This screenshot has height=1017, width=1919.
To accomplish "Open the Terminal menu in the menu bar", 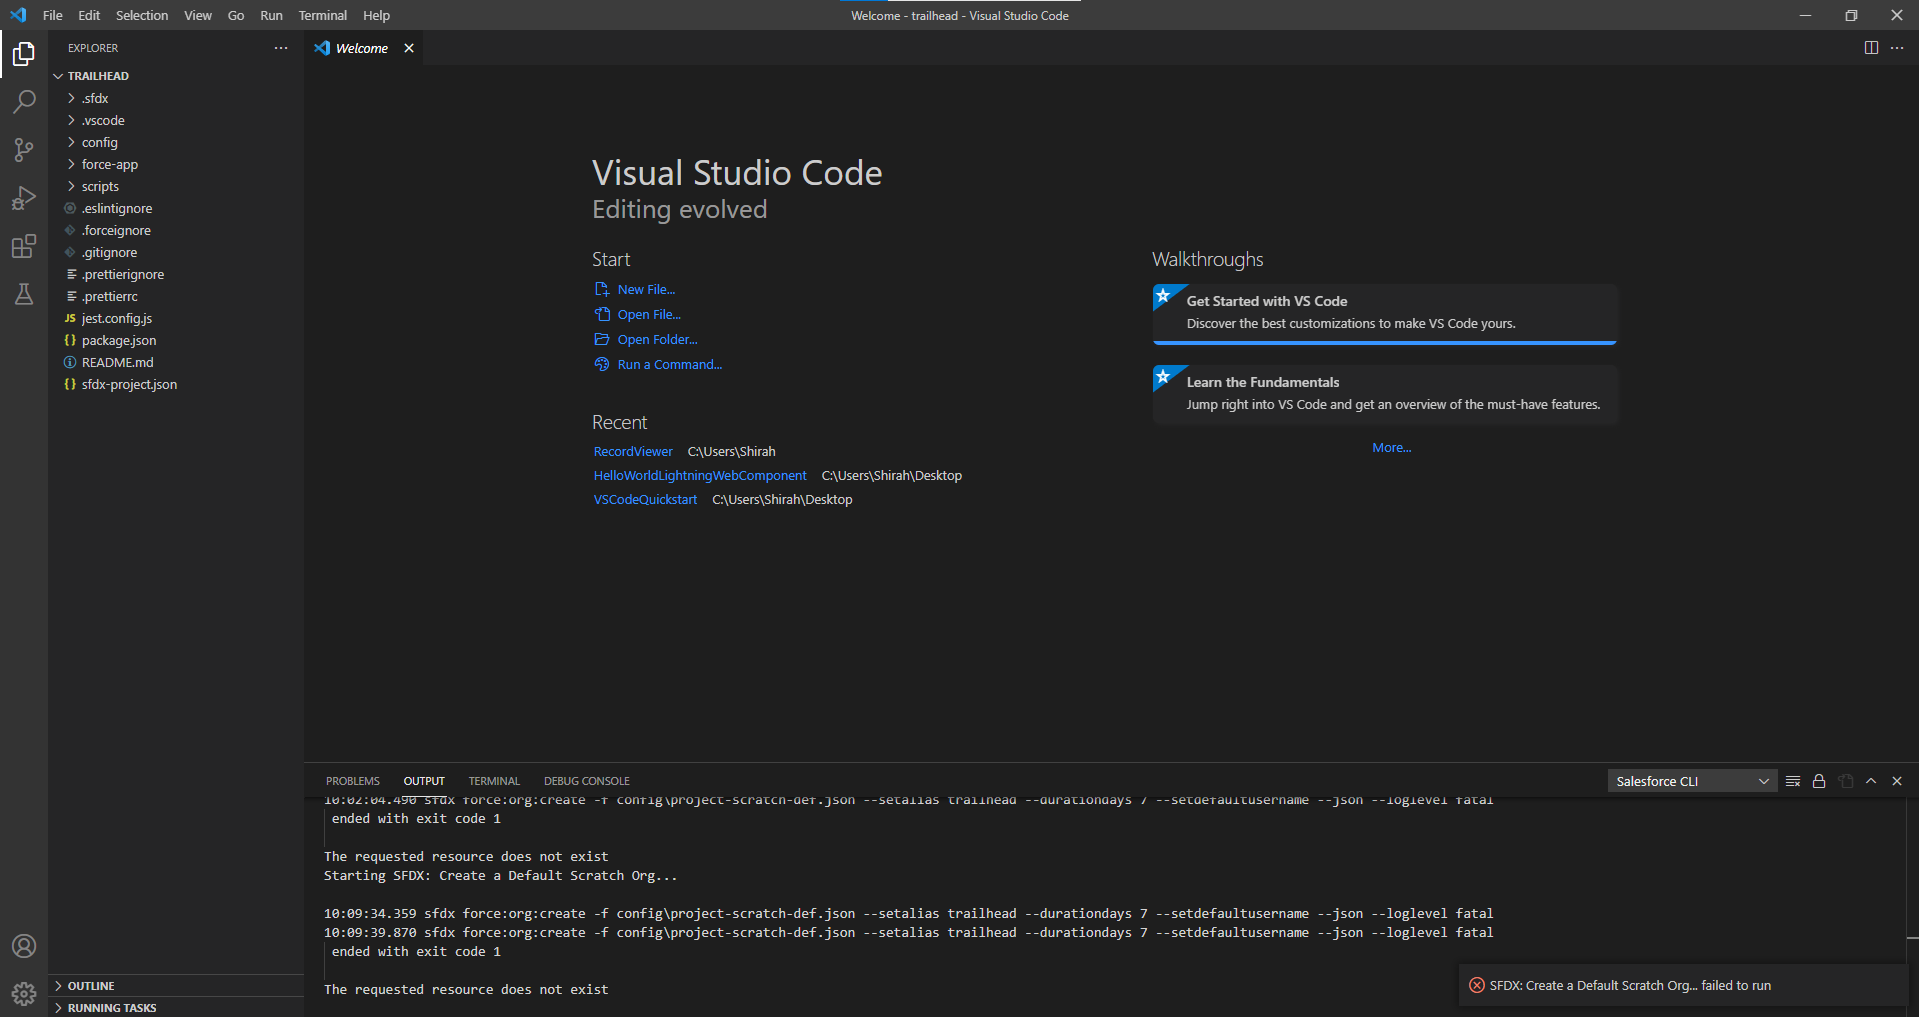I will tap(322, 15).
